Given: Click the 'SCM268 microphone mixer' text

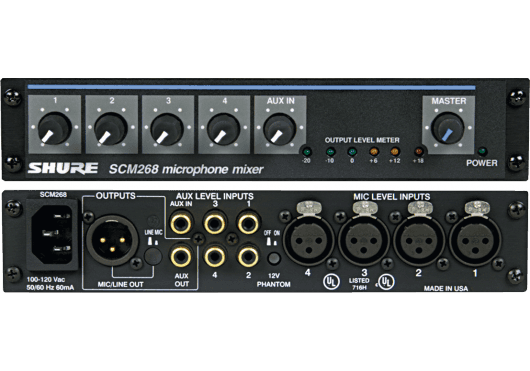Looking at the screenshot, I should pyautogui.click(x=186, y=169).
